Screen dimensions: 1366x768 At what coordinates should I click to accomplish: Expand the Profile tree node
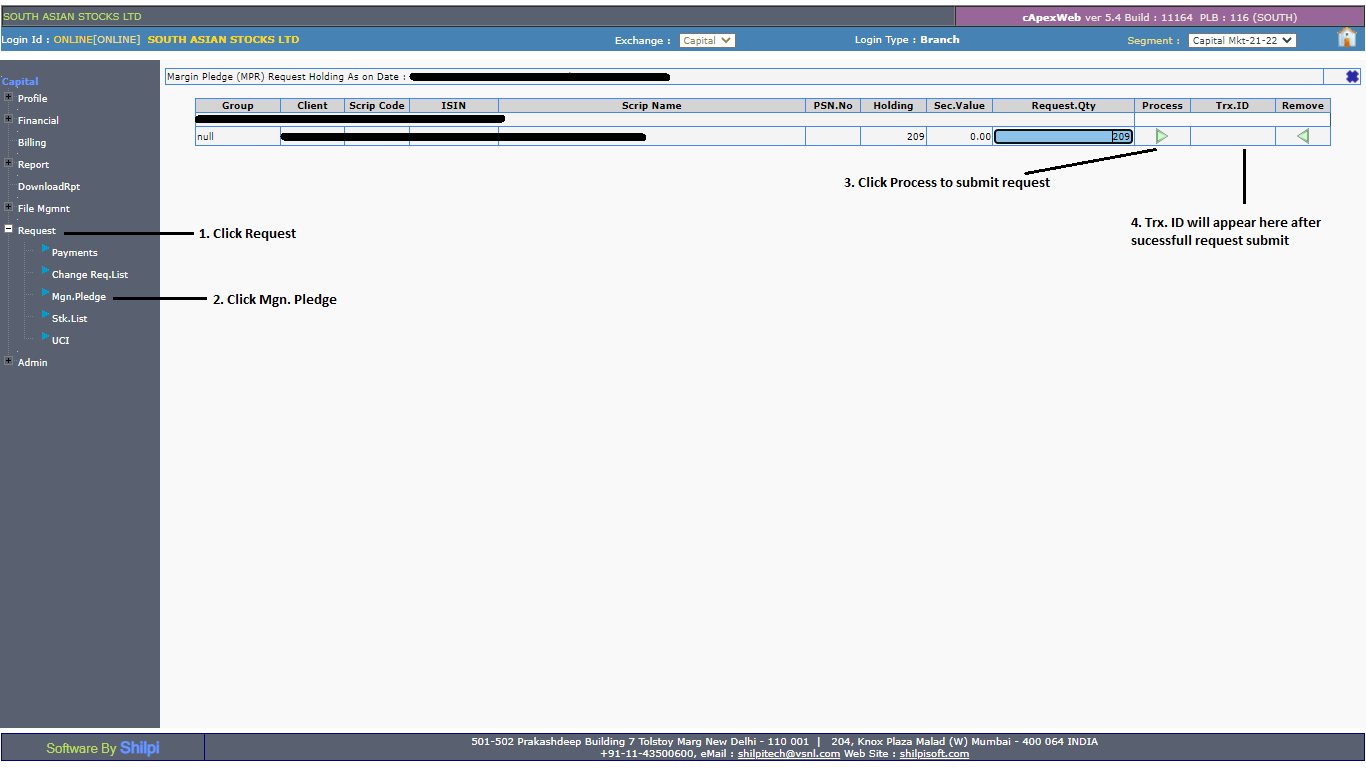click(x=9, y=98)
